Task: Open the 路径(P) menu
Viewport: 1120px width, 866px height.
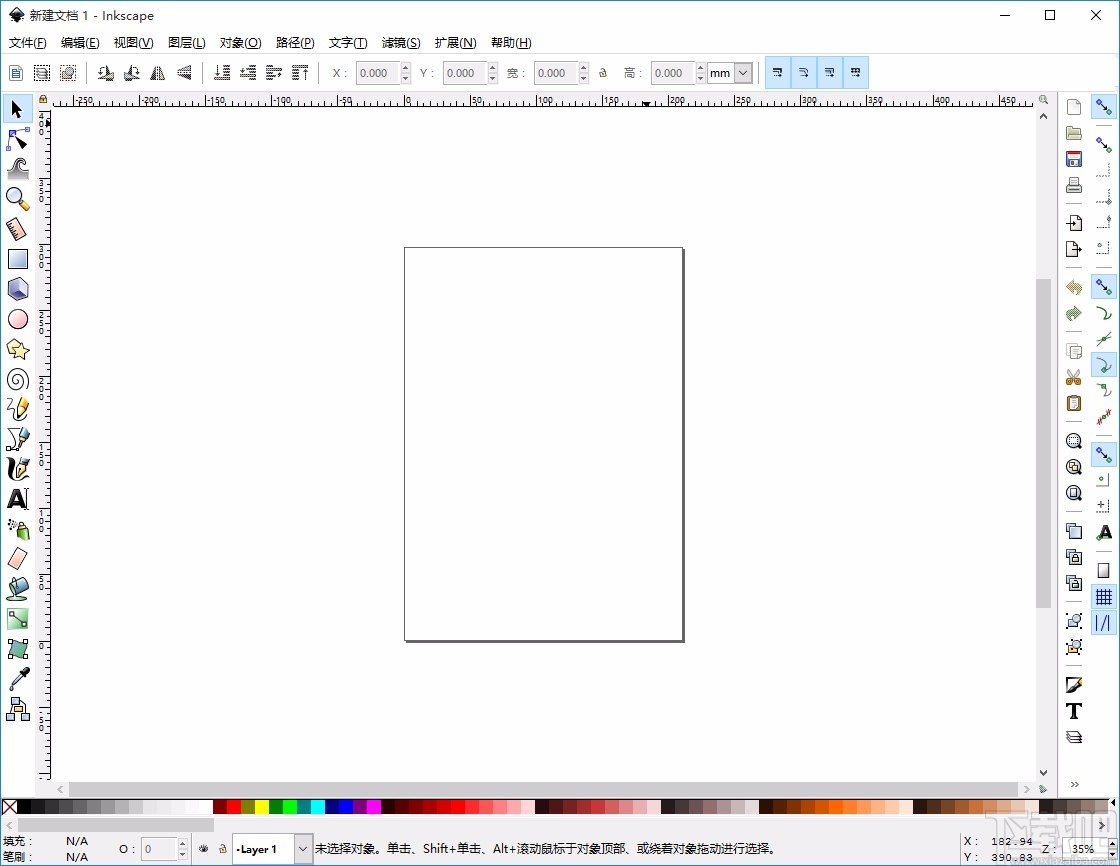Action: pyautogui.click(x=295, y=43)
